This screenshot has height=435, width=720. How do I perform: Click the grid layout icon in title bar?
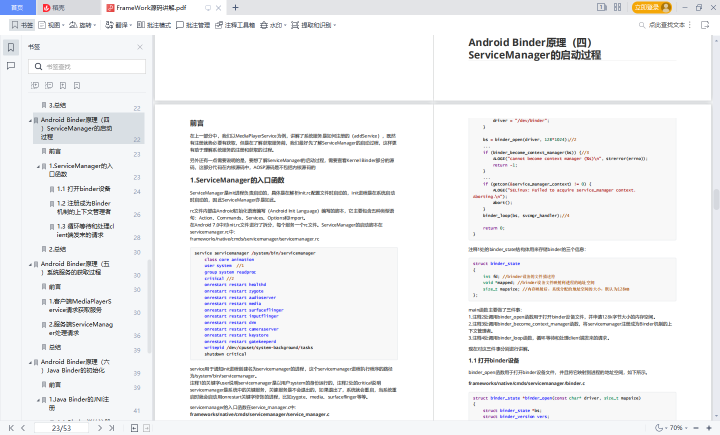tap(618, 7)
